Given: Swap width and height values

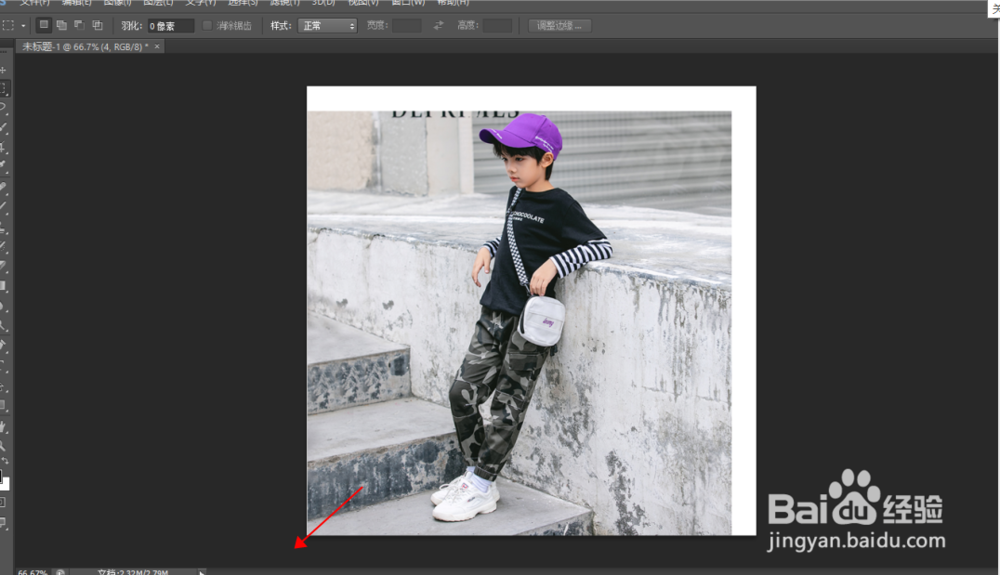Looking at the screenshot, I should [438, 25].
